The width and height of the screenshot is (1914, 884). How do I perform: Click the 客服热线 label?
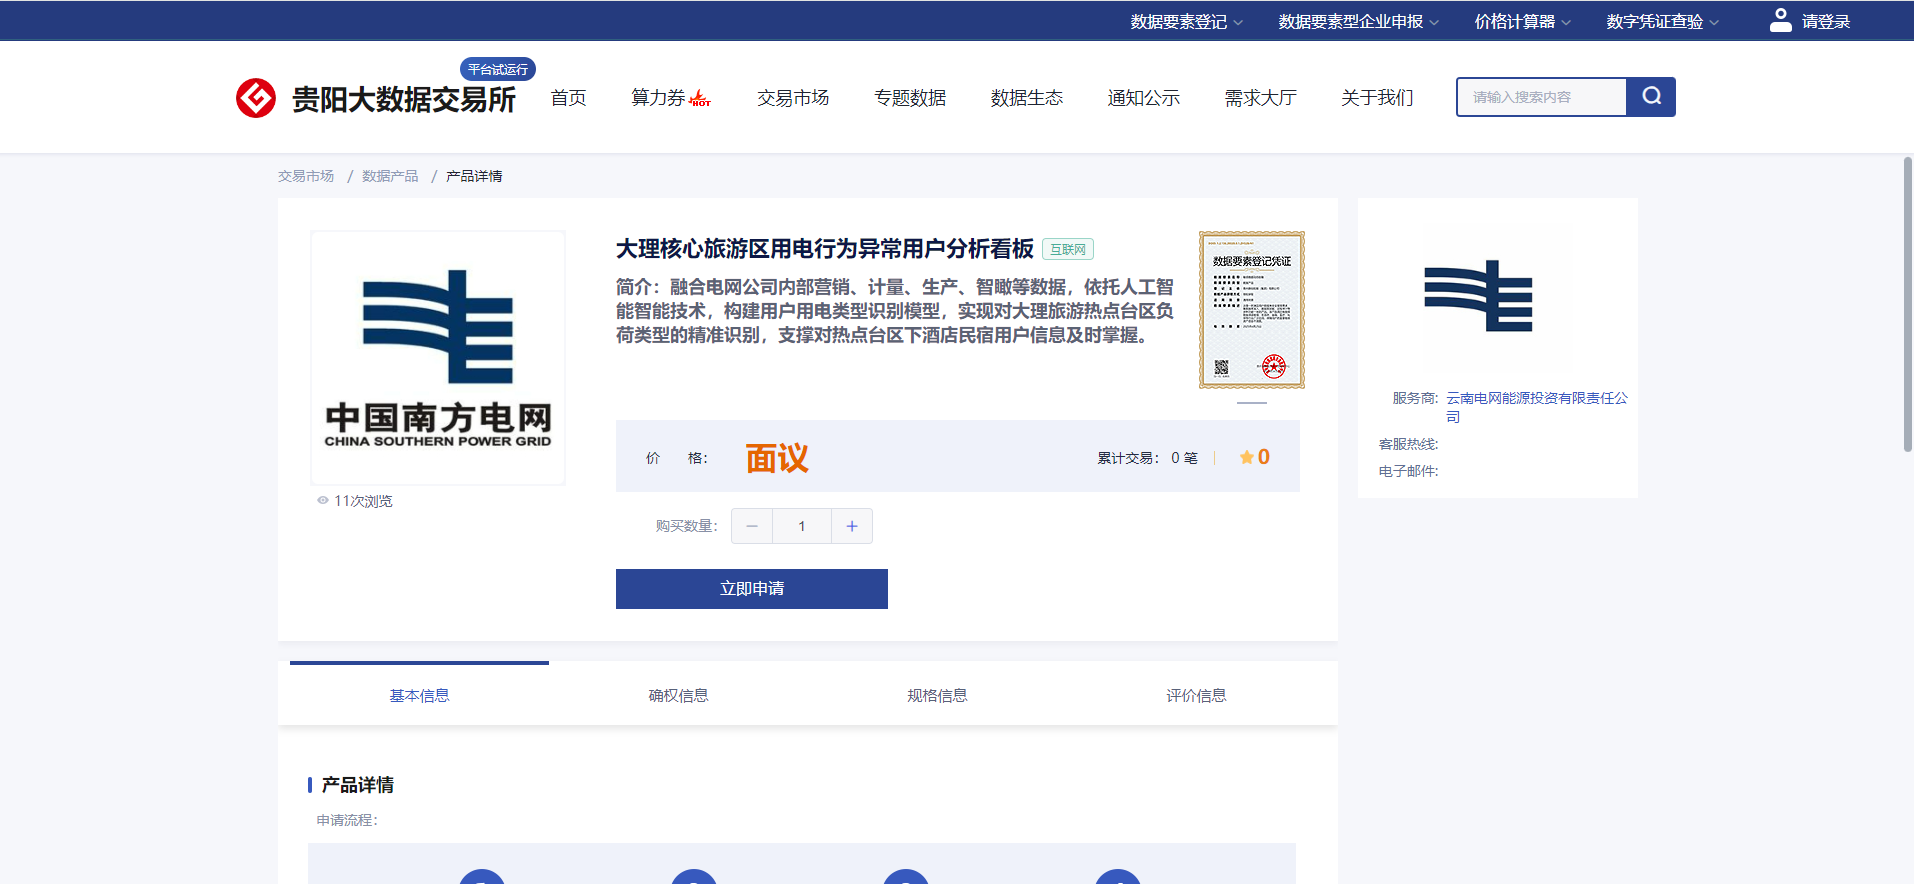(1408, 444)
